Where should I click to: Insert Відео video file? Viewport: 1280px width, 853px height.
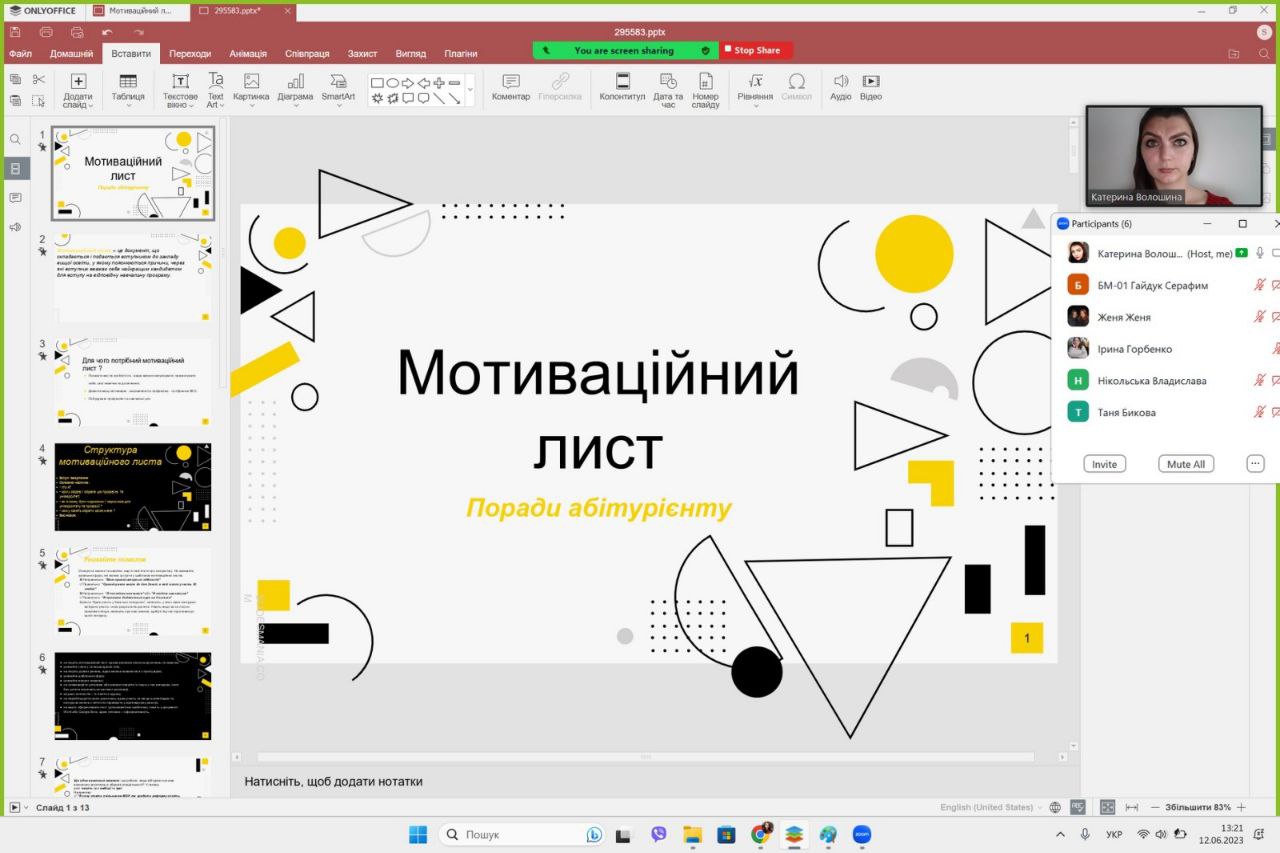871,87
